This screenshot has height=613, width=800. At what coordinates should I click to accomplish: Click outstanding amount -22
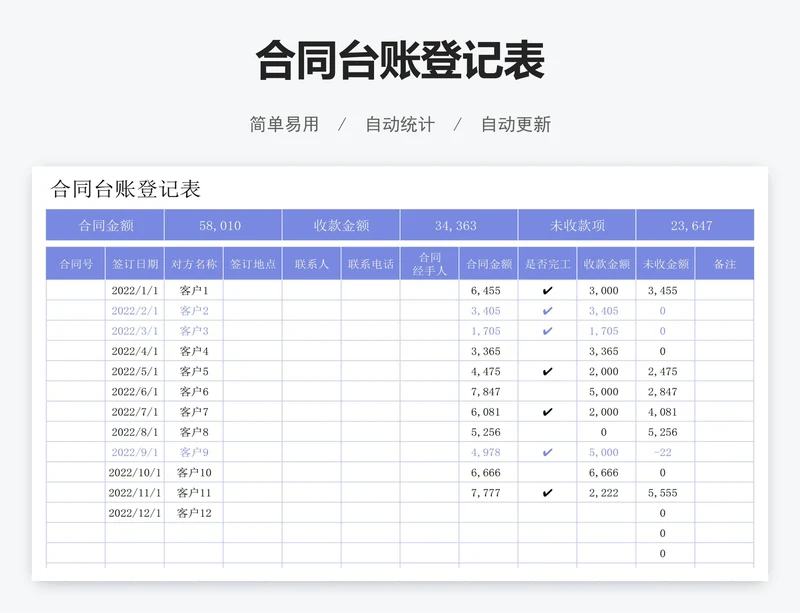point(663,452)
